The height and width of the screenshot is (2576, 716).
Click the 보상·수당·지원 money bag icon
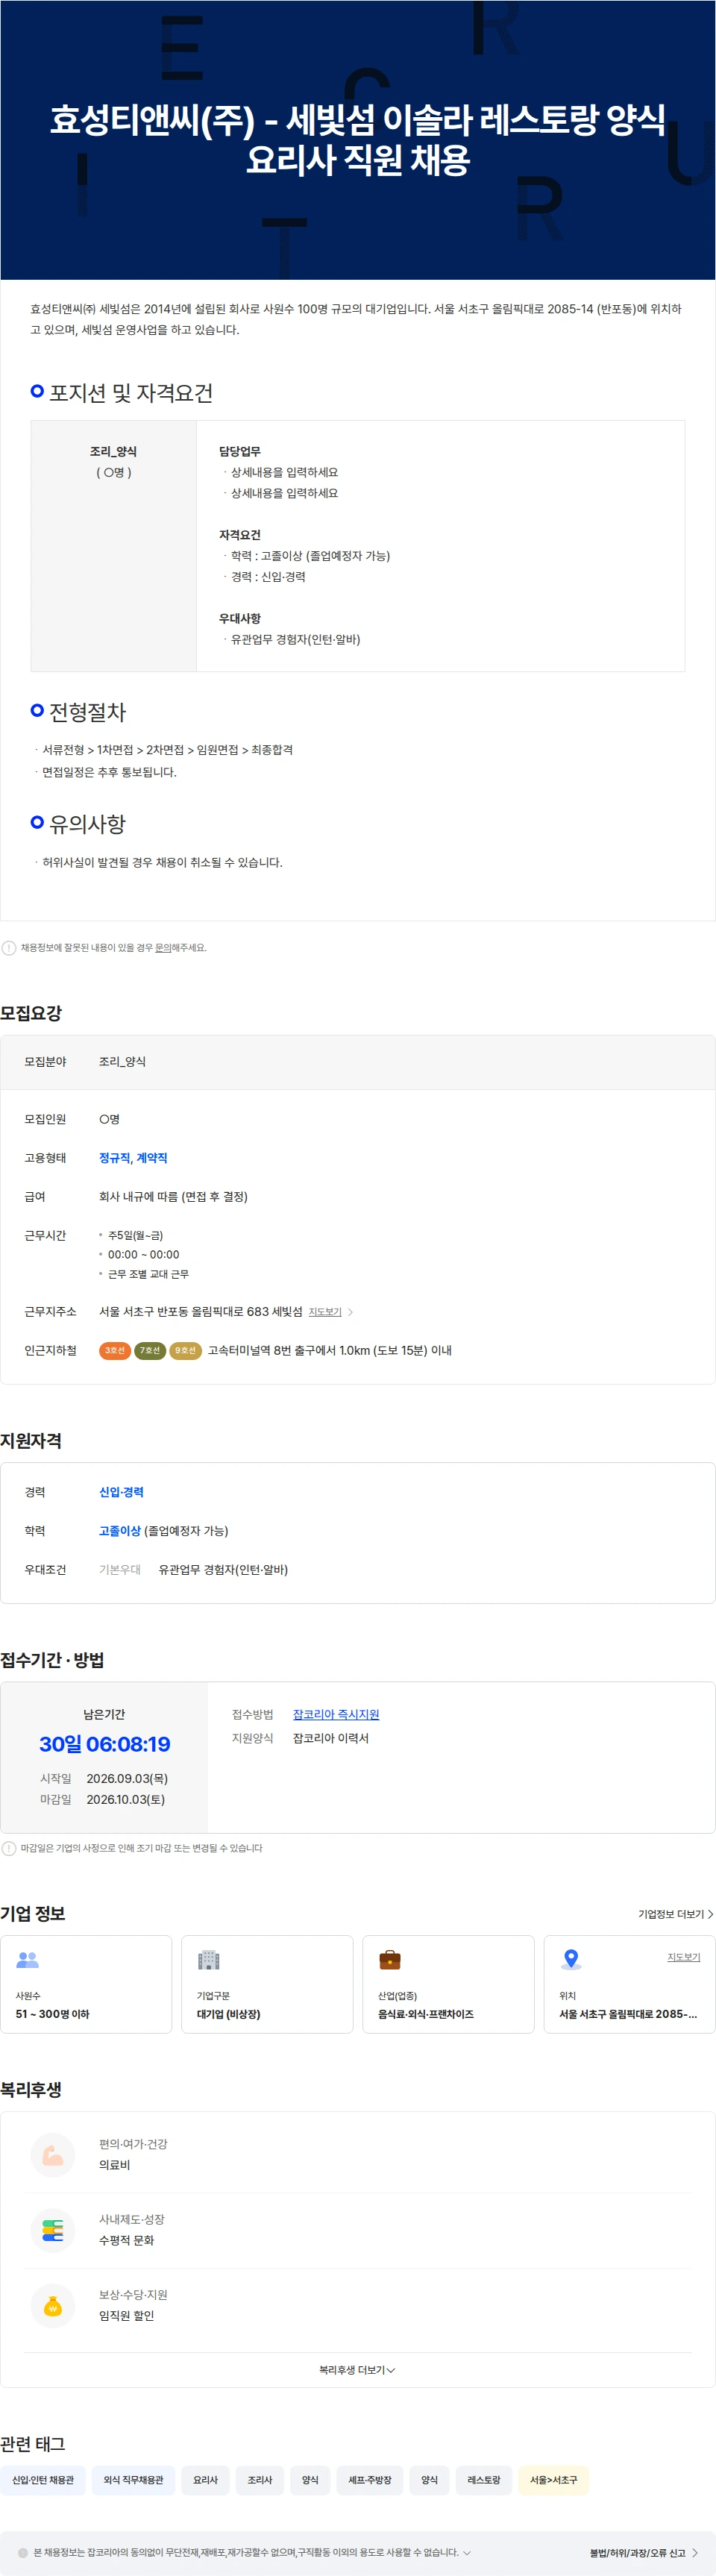(53, 2306)
